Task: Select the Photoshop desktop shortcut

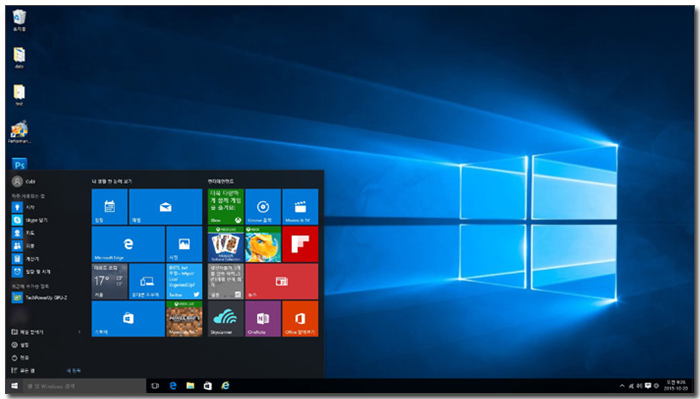Action: (19, 164)
